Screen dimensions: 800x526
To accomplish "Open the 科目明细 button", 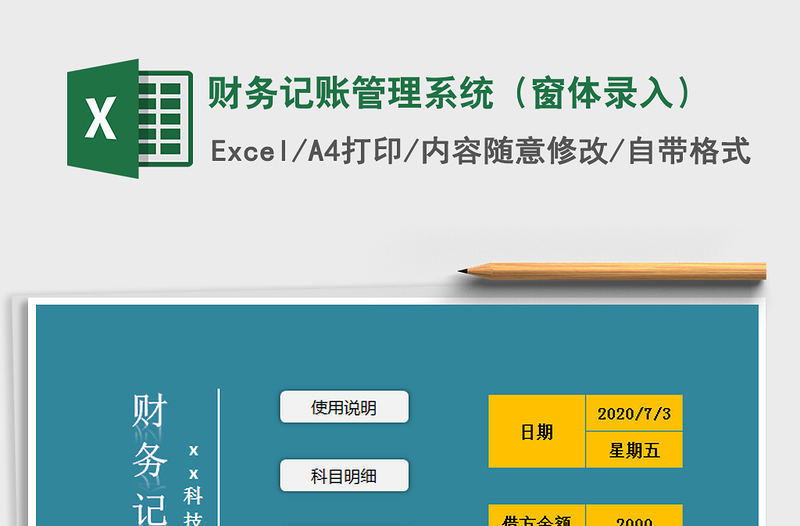I will click(x=344, y=476).
